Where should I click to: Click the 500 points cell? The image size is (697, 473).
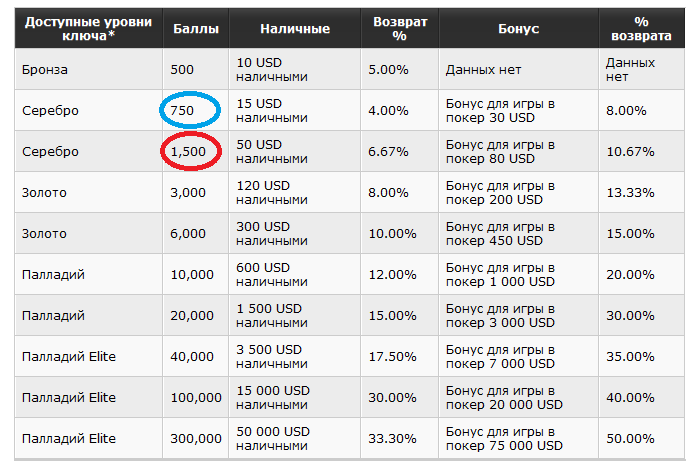183,70
